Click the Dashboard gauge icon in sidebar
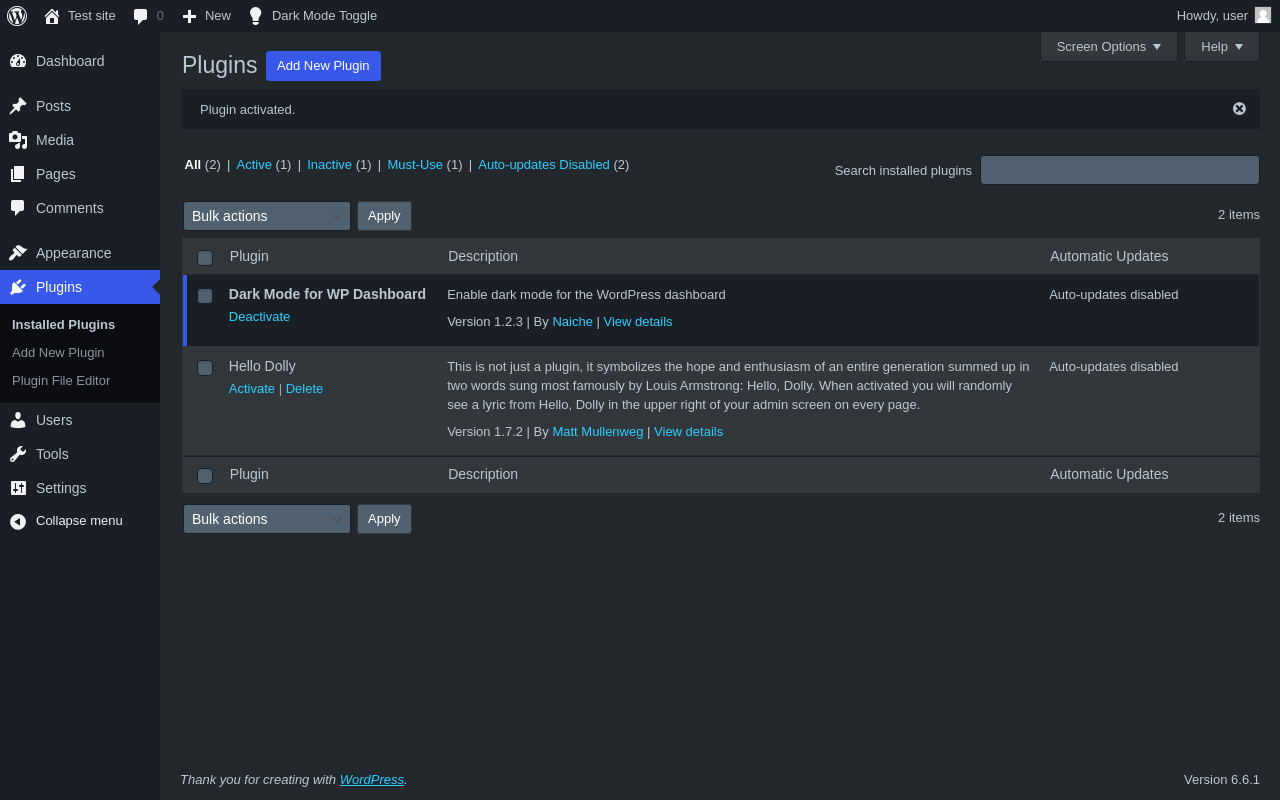 (x=18, y=61)
